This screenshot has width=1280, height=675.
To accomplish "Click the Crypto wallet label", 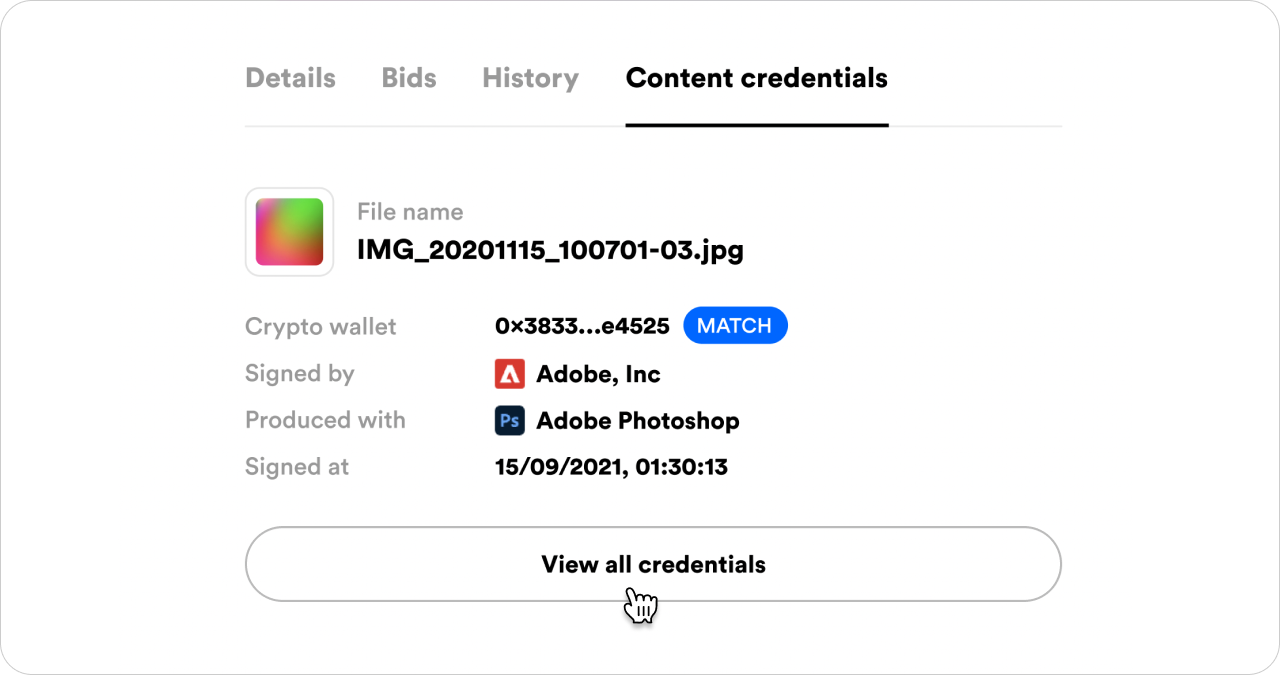I will point(320,327).
